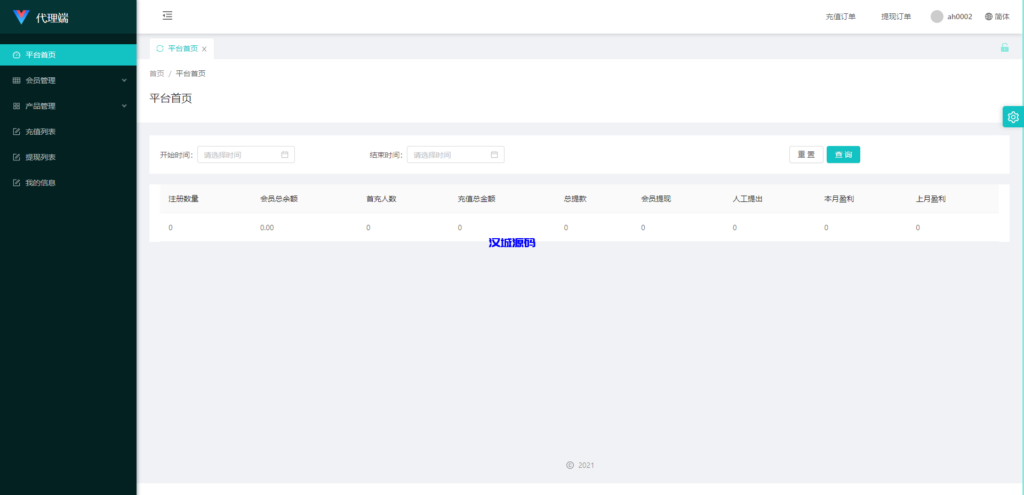Open 产品管理 sidebar menu
1024x495 pixels.
68,106
